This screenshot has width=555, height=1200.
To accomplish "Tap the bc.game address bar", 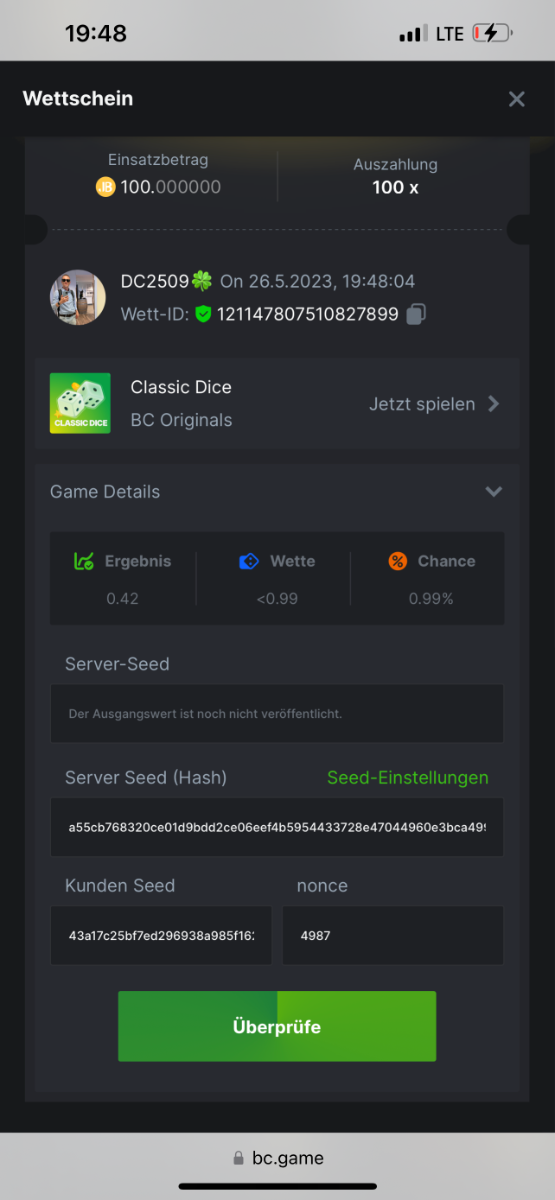I will point(277,1158).
